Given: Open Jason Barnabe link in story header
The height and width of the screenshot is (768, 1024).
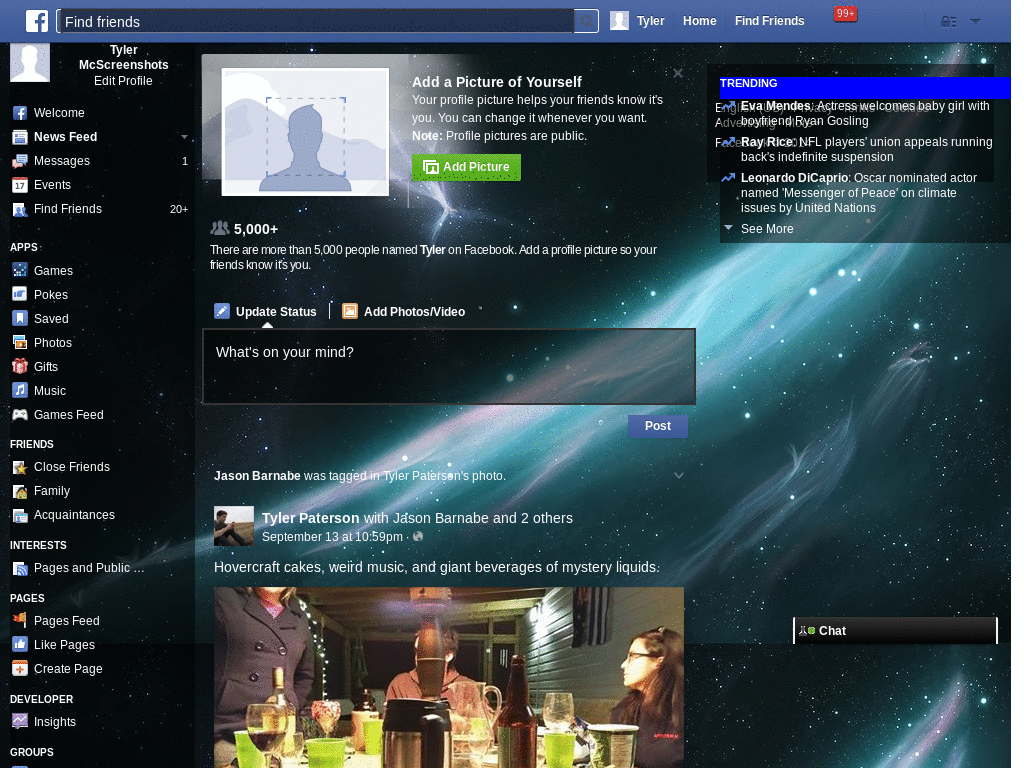Looking at the screenshot, I should pos(257,476).
